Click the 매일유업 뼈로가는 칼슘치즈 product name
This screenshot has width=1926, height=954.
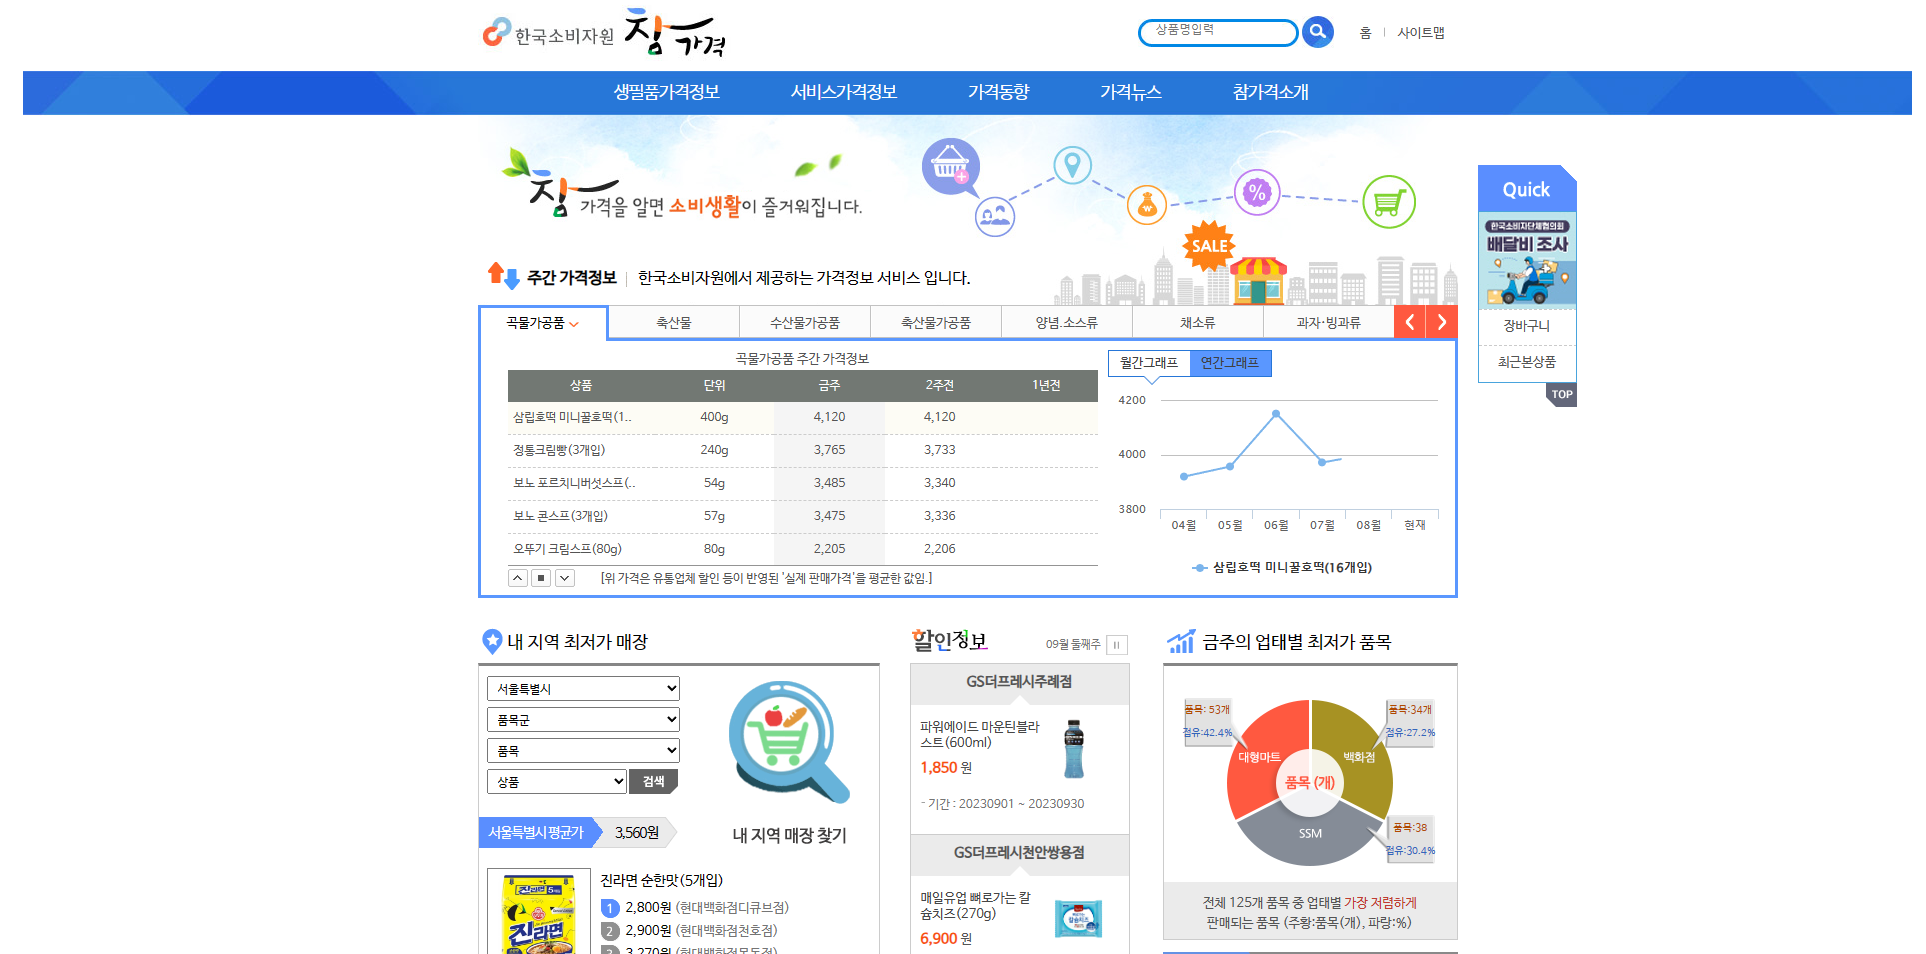(975, 905)
